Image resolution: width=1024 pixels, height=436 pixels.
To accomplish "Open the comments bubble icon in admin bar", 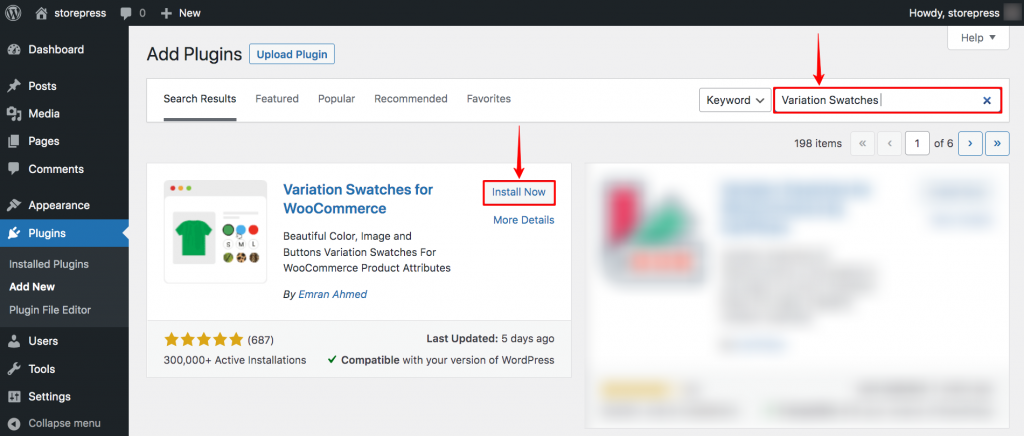I will pyautogui.click(x=127, y=13).
